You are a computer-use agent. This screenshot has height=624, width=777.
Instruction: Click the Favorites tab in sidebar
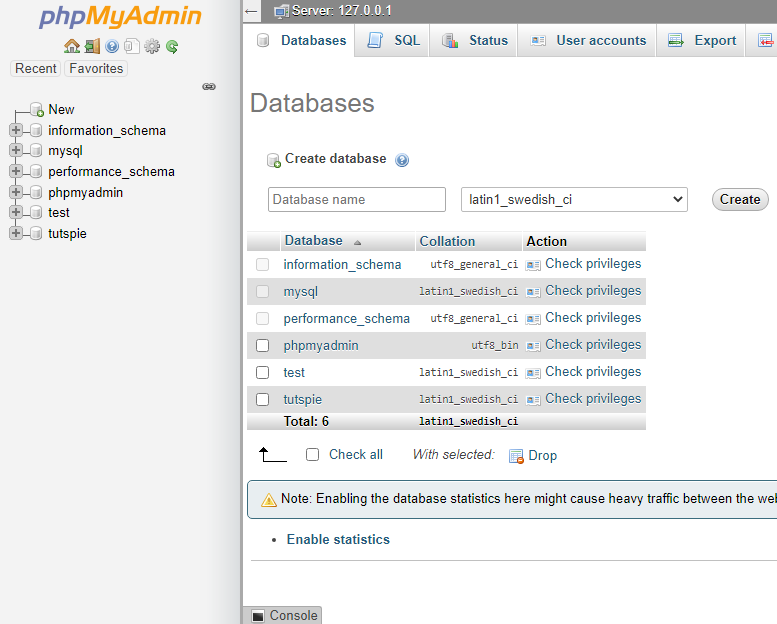point(96,68)
